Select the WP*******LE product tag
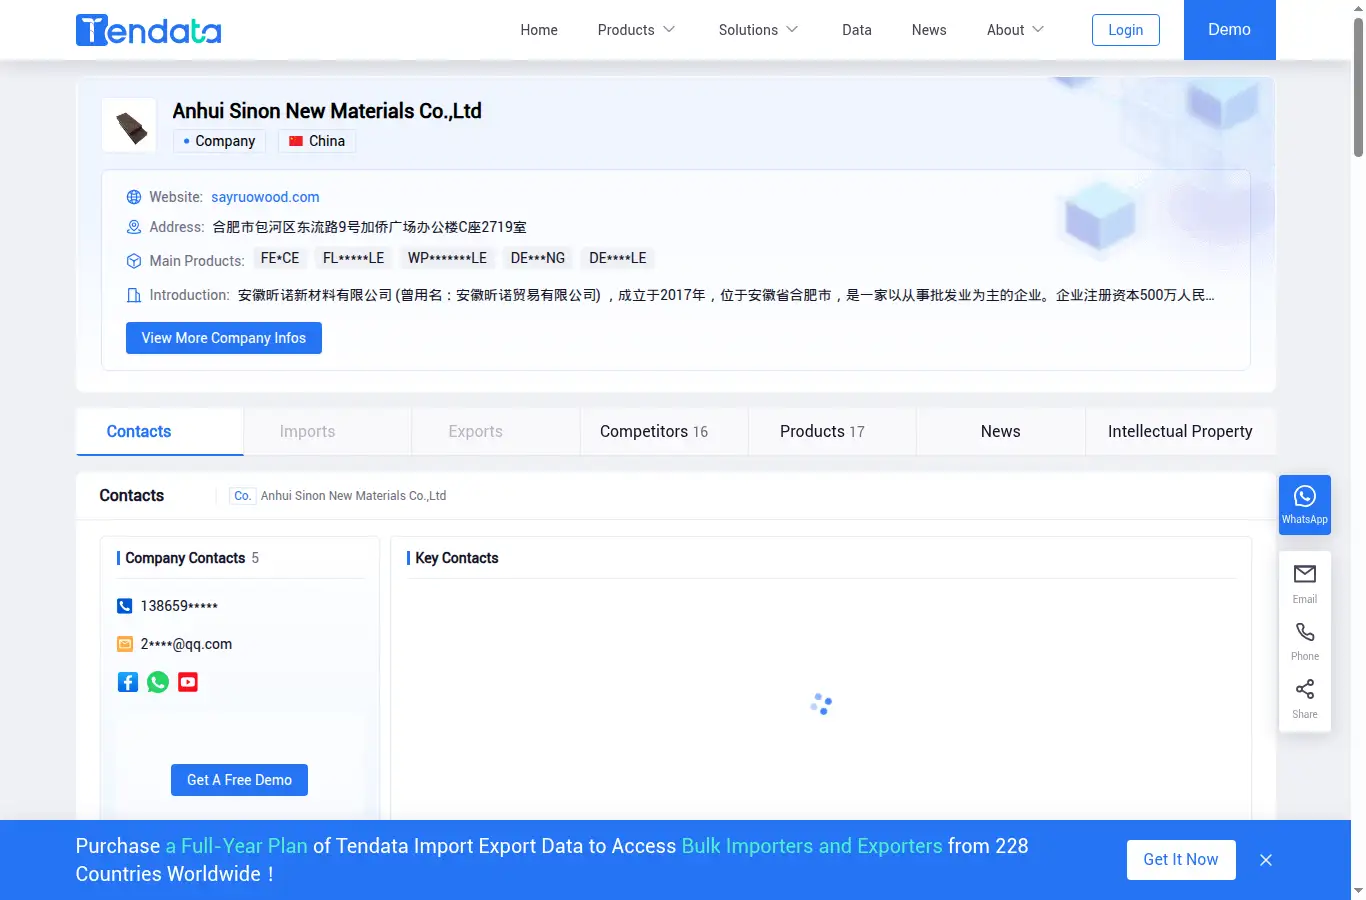The height and width of the screenshot is (900, 1366). (447, 258)
